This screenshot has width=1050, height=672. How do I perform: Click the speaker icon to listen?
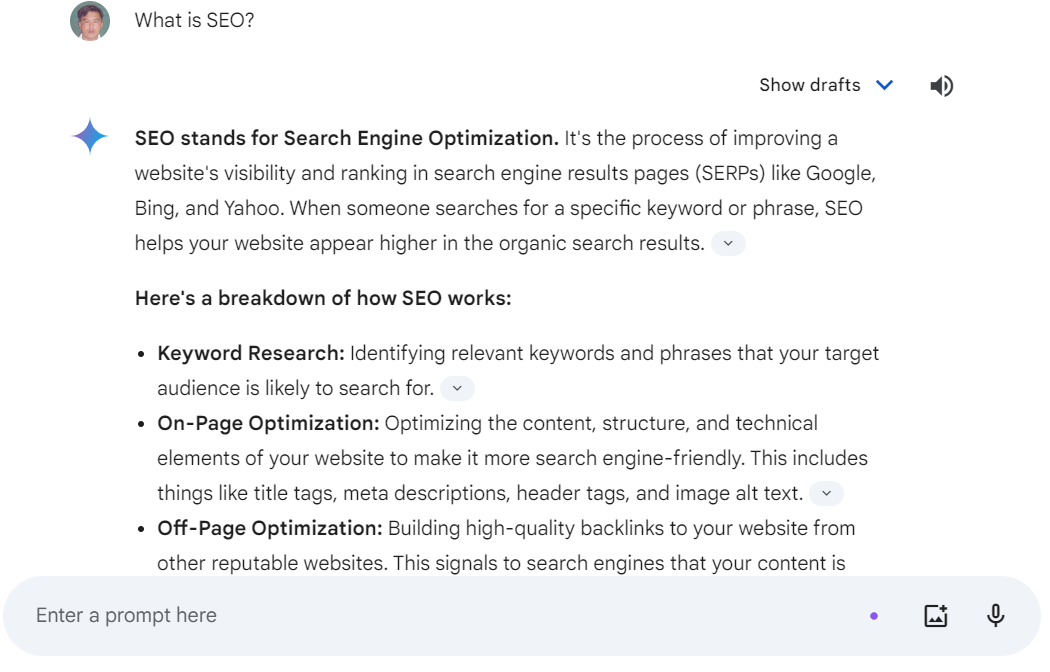(x=941, y=86)
